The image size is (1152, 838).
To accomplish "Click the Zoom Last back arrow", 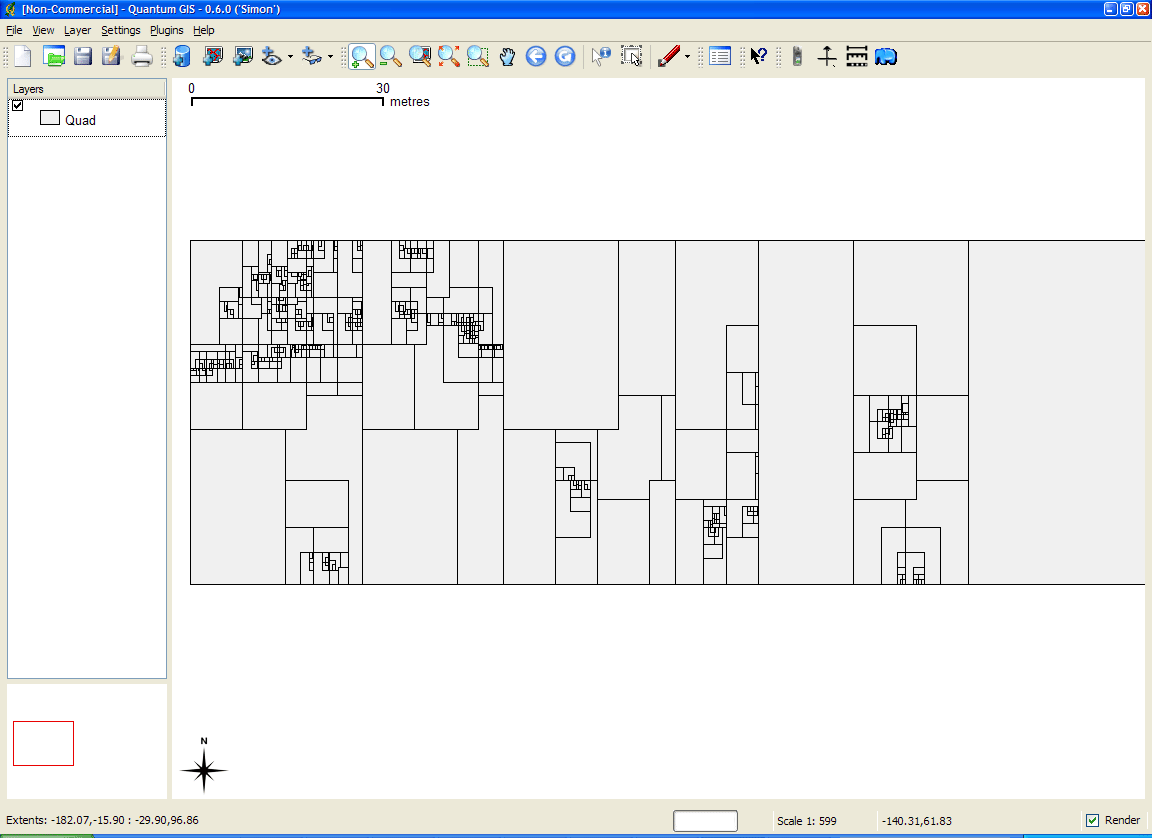I will tap(536, 57).
